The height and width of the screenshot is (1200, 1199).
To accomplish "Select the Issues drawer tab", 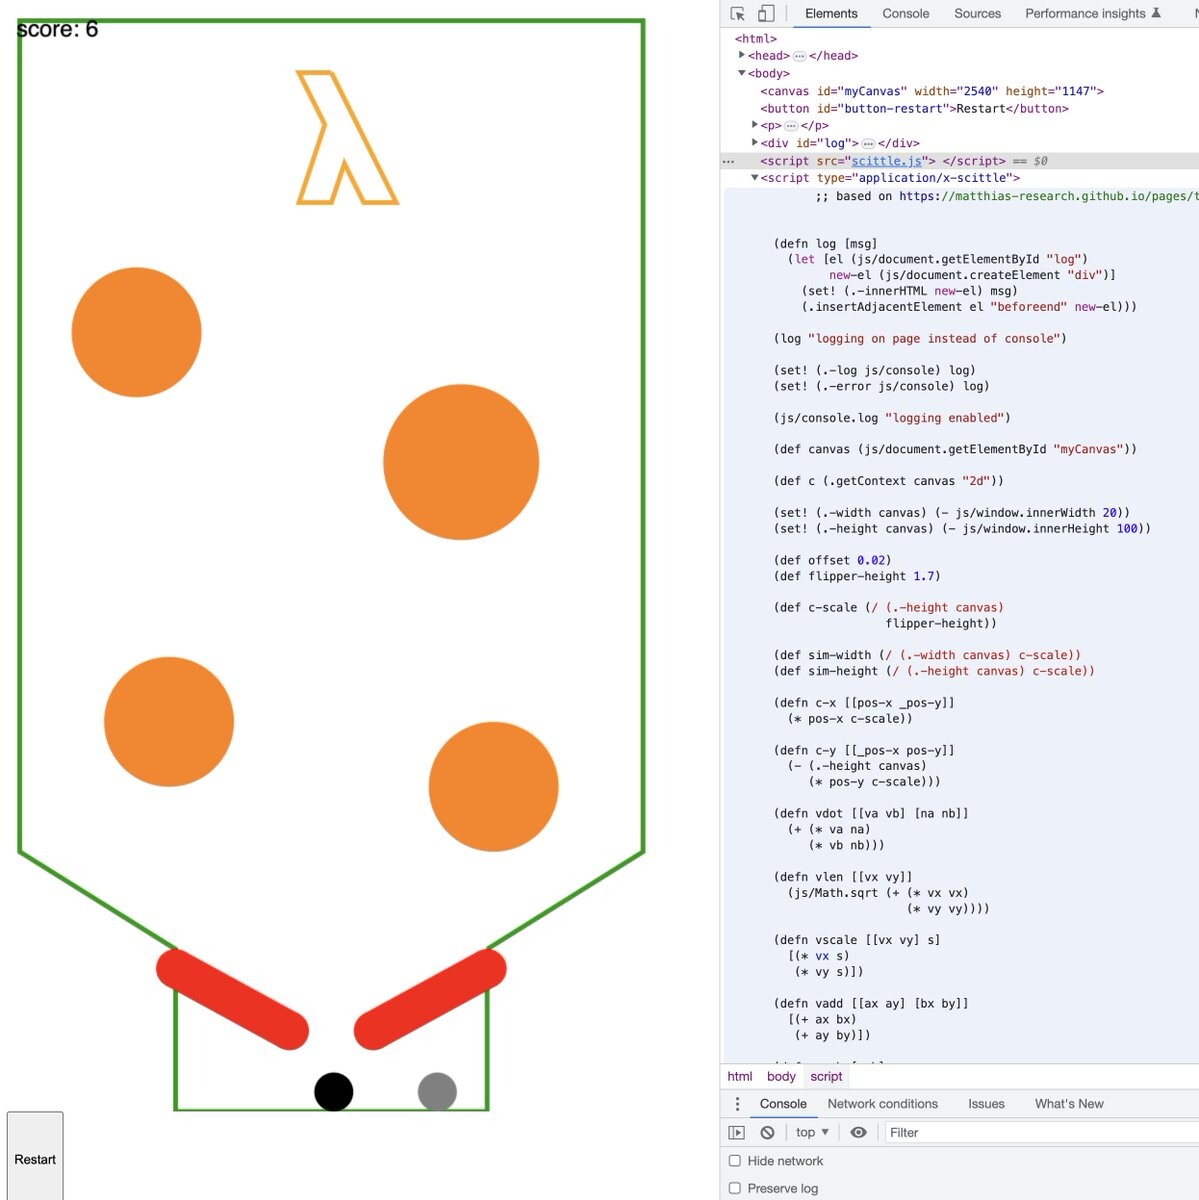I will click(x=986, y=1104).
